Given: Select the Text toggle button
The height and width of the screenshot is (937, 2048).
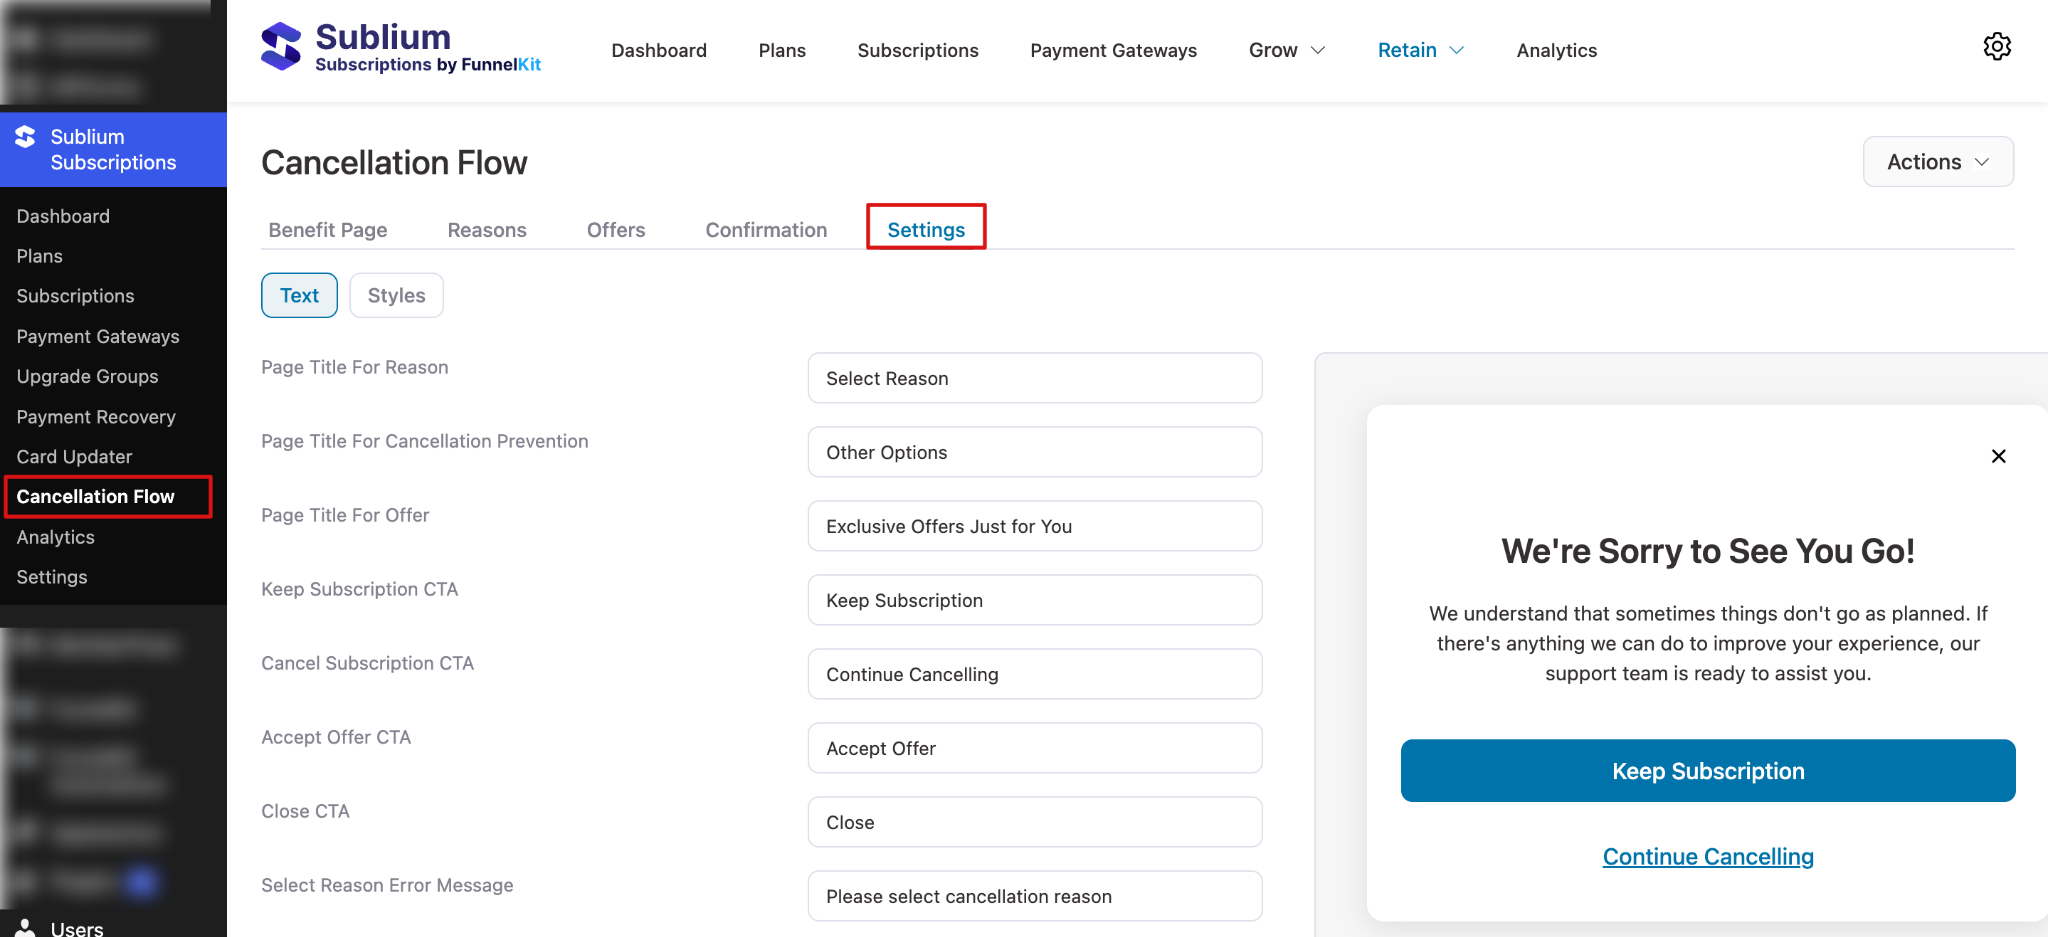Looking at the screenshot, I should click(x=299, y=296).
